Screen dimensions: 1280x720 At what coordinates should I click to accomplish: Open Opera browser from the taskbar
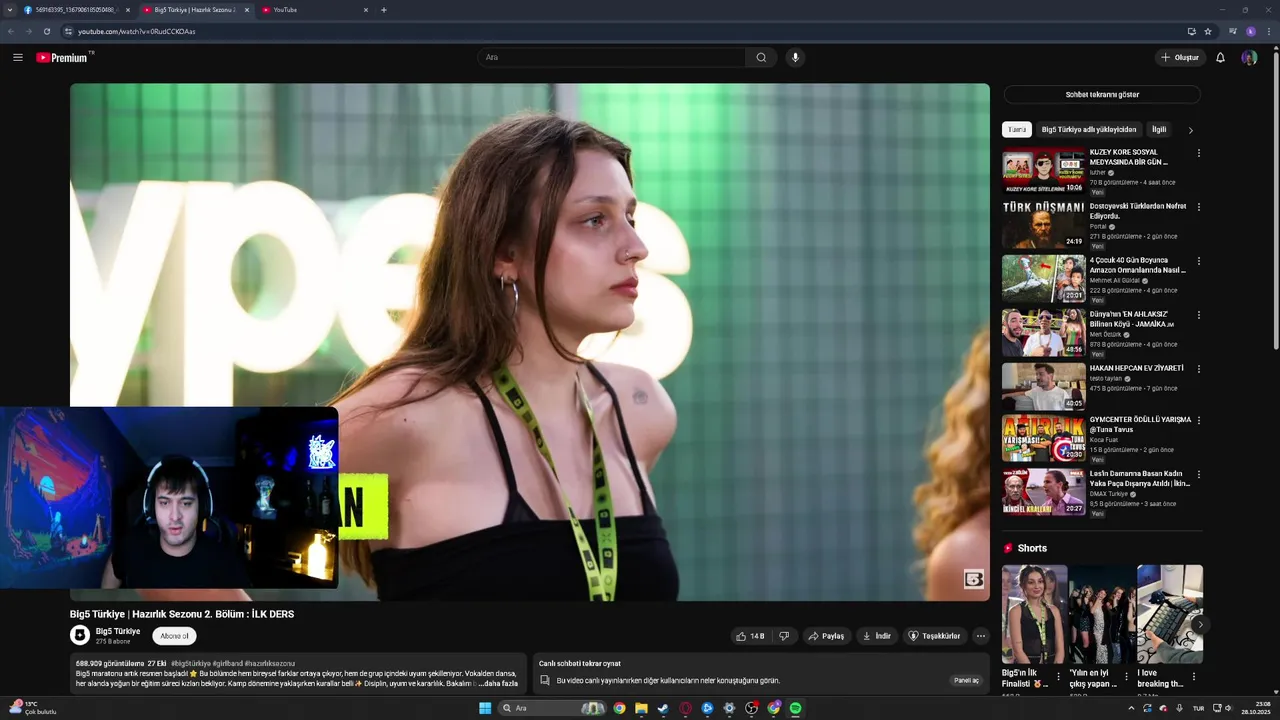685,708
